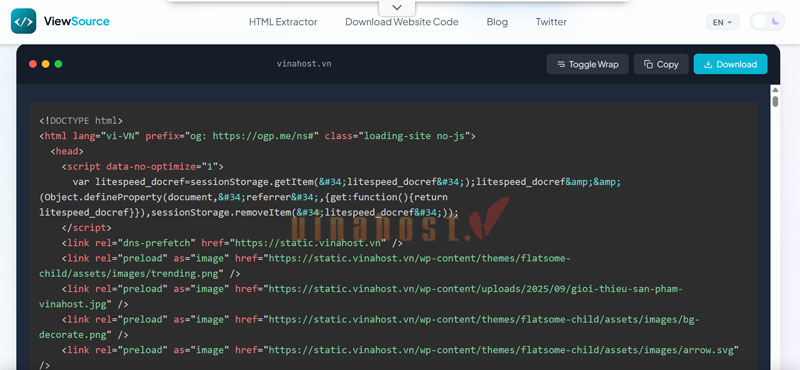Image resolution: width=800 pixels, height=370 pixels.
Task: Click the arrow.svg preload link line
Action: pyautogui.click(x=400, y=350)
